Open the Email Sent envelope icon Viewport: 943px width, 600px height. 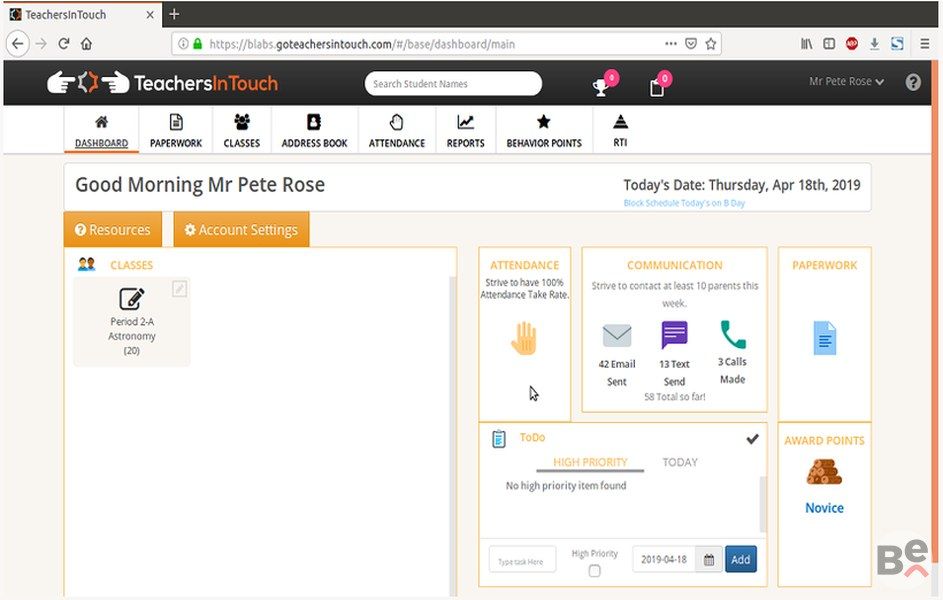pyautogui.click(x=617, y=336)
